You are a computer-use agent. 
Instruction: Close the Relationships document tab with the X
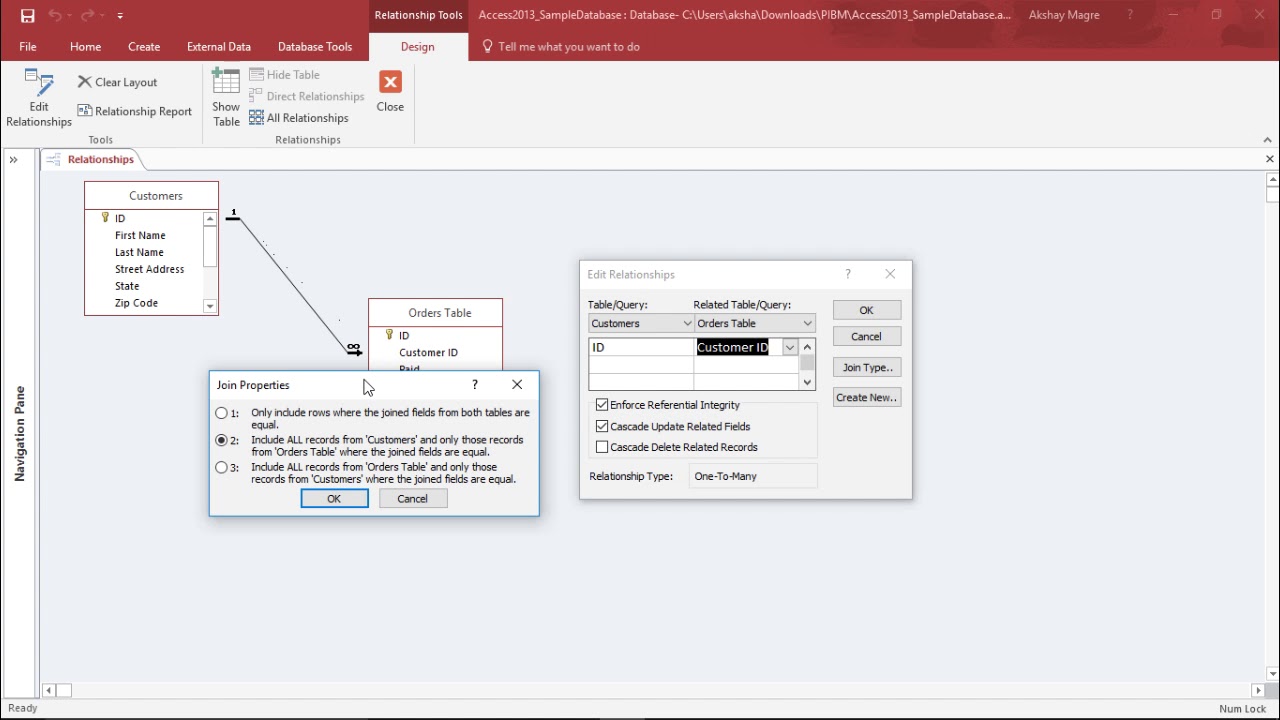[1270, 159]
